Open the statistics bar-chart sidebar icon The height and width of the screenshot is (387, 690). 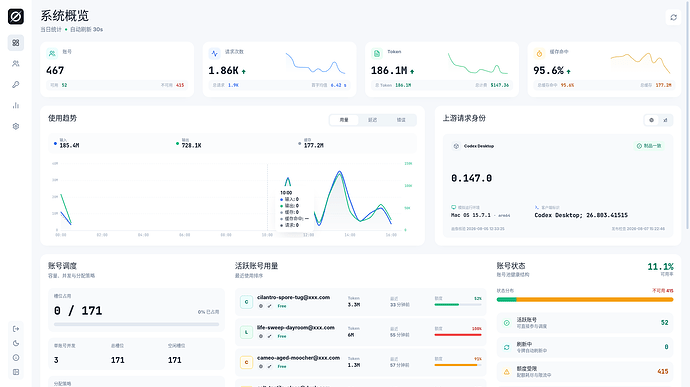click(x=16, y=105)
